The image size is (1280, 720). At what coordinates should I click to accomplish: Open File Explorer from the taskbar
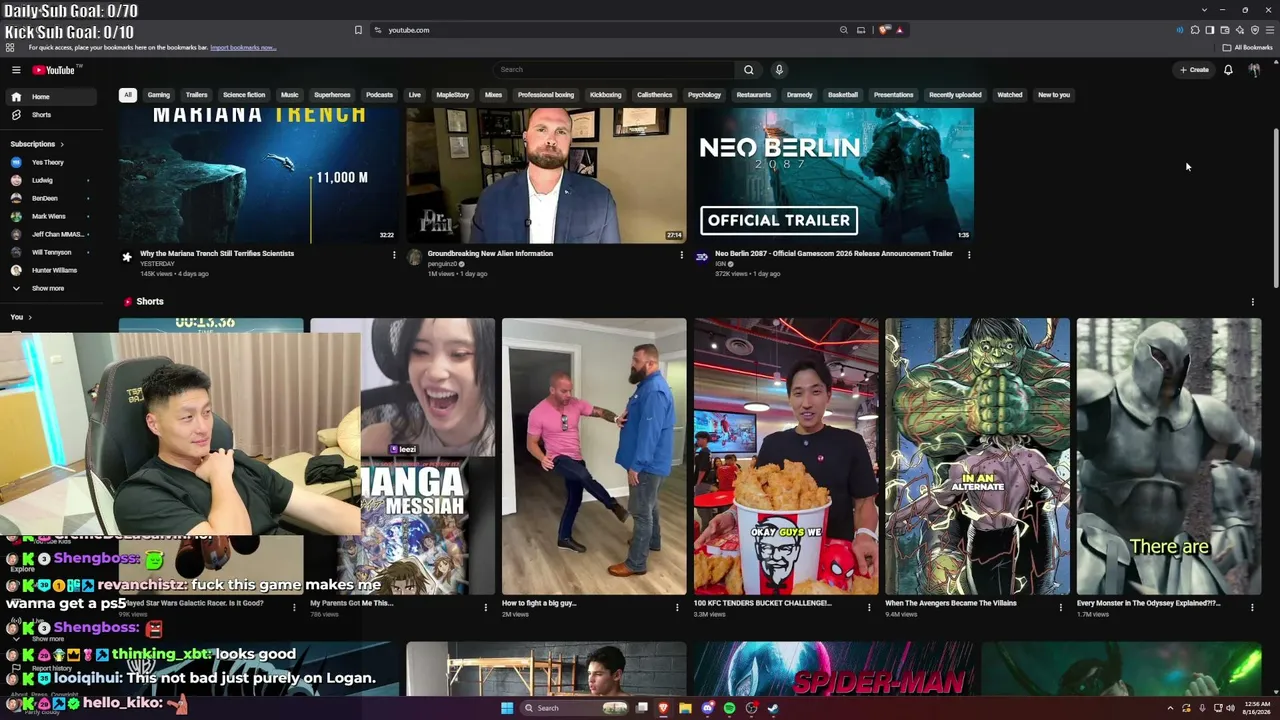pyautogui.click(x=685, y=708)
